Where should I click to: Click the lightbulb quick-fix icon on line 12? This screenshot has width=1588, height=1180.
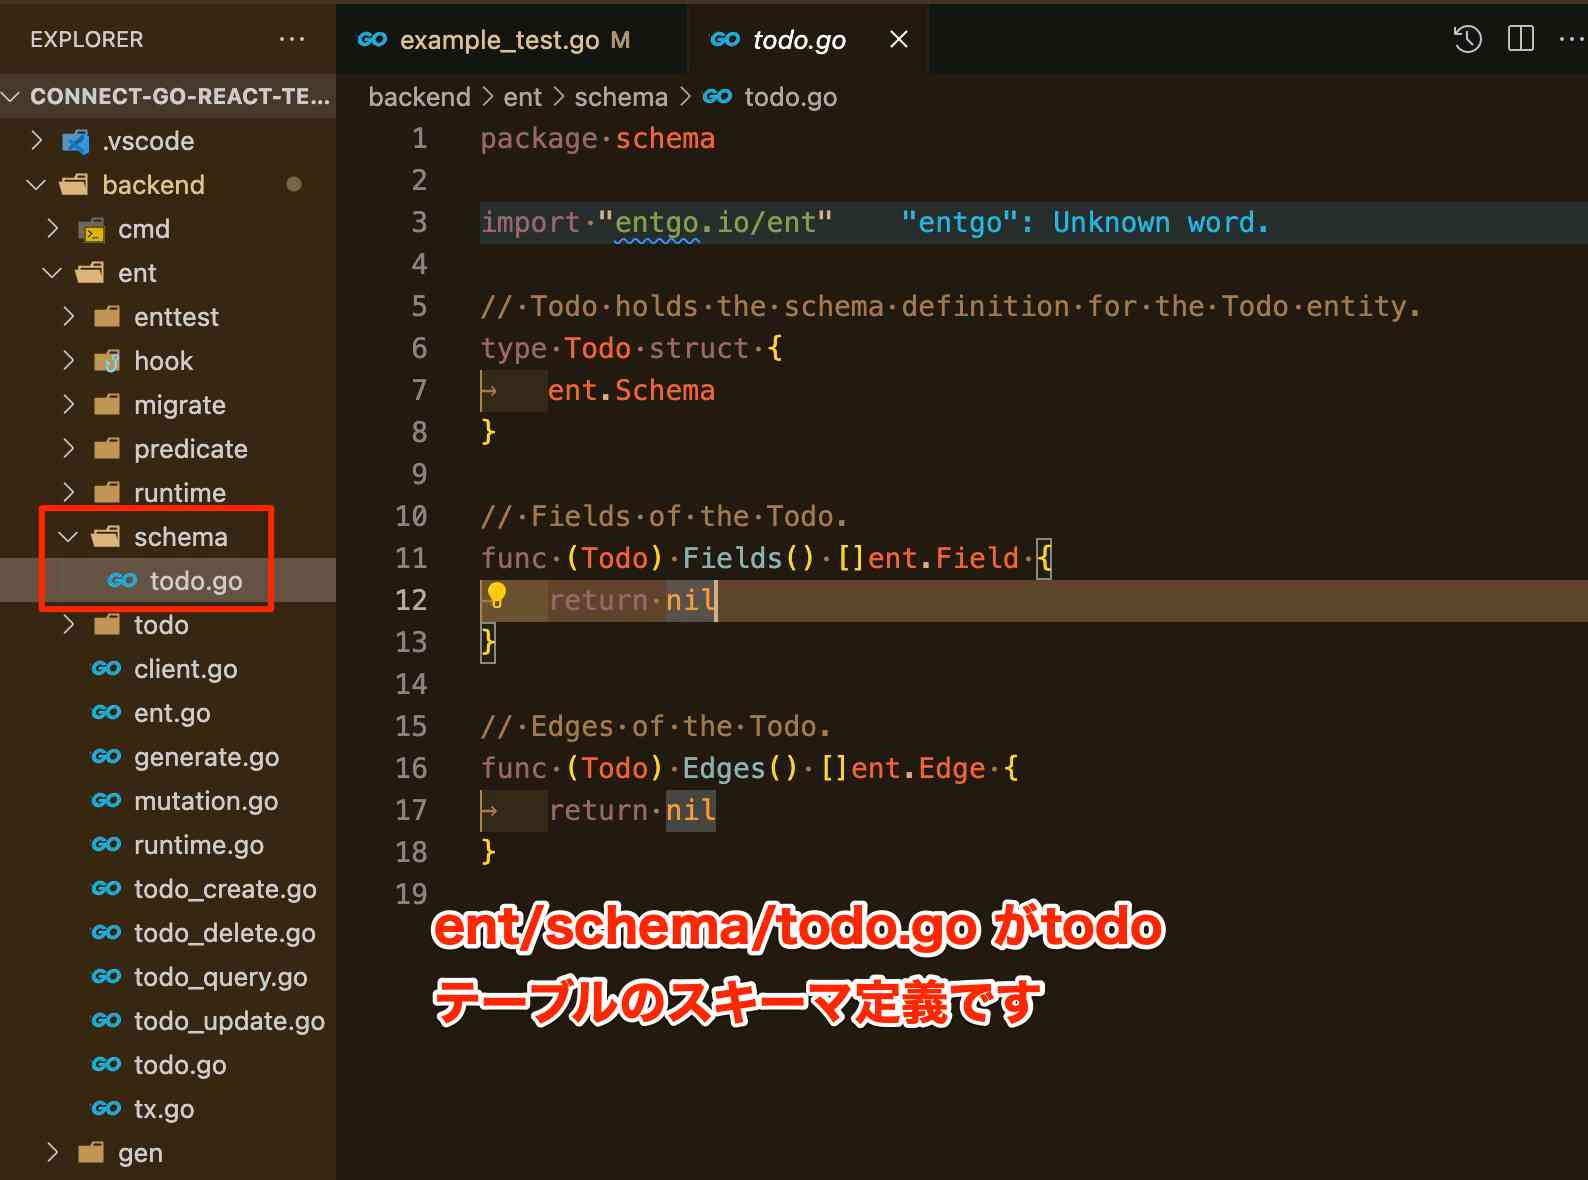point(496,597)
